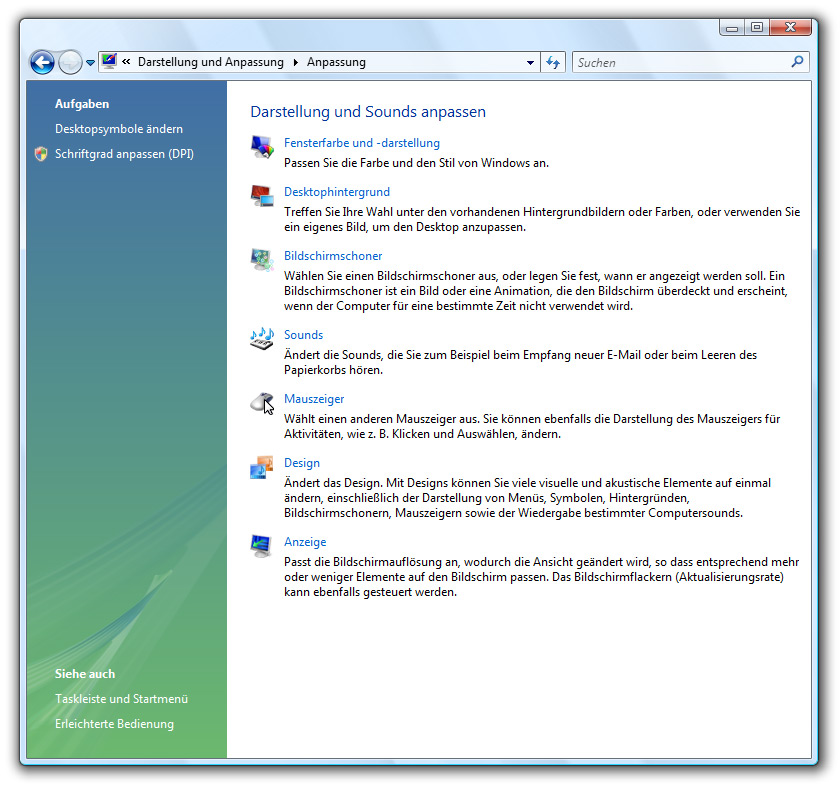840x787 pixels.
Task: Select Darstellung und Anpassung breadcrumb
Action: (211, 62)
